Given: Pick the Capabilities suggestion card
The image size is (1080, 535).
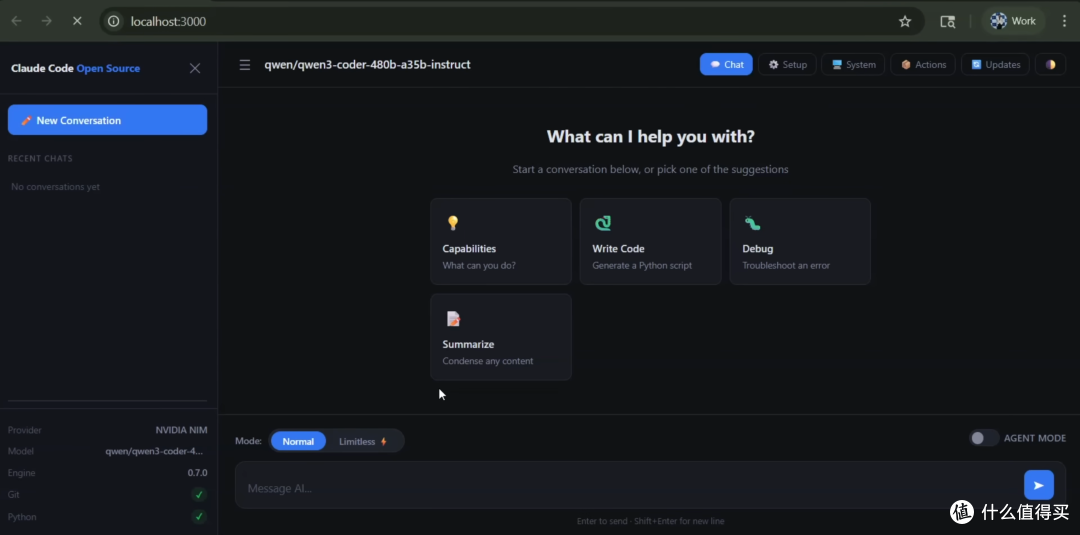Looking at the screenshot, I should [501, 242].
